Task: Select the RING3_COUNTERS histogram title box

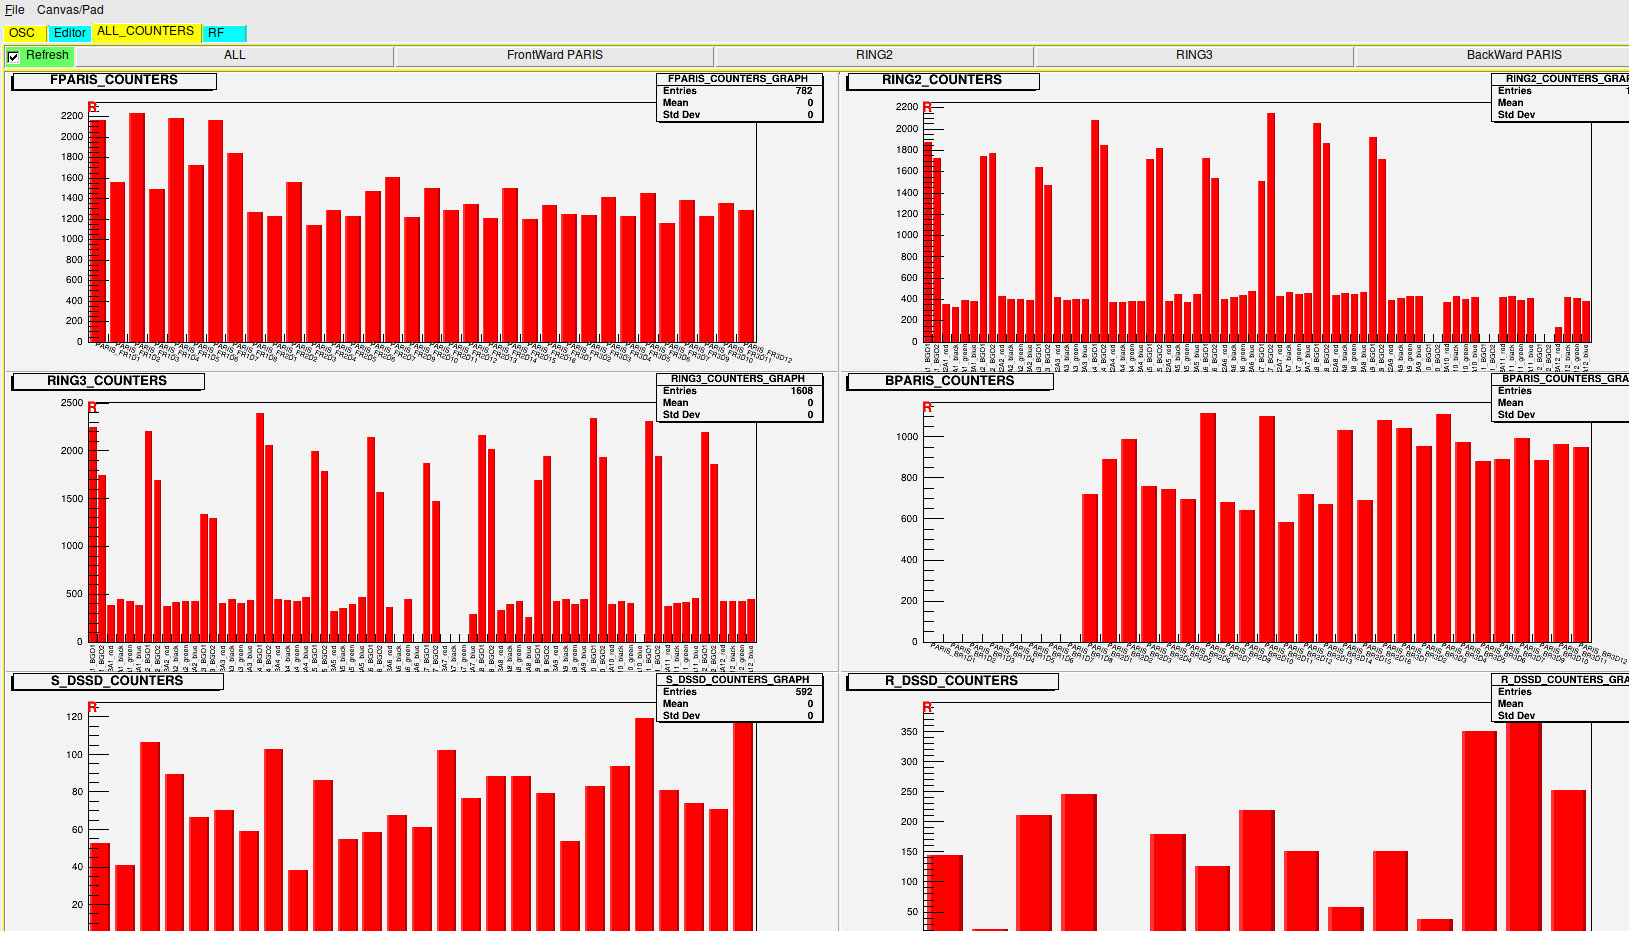Action: click(107, 382)
